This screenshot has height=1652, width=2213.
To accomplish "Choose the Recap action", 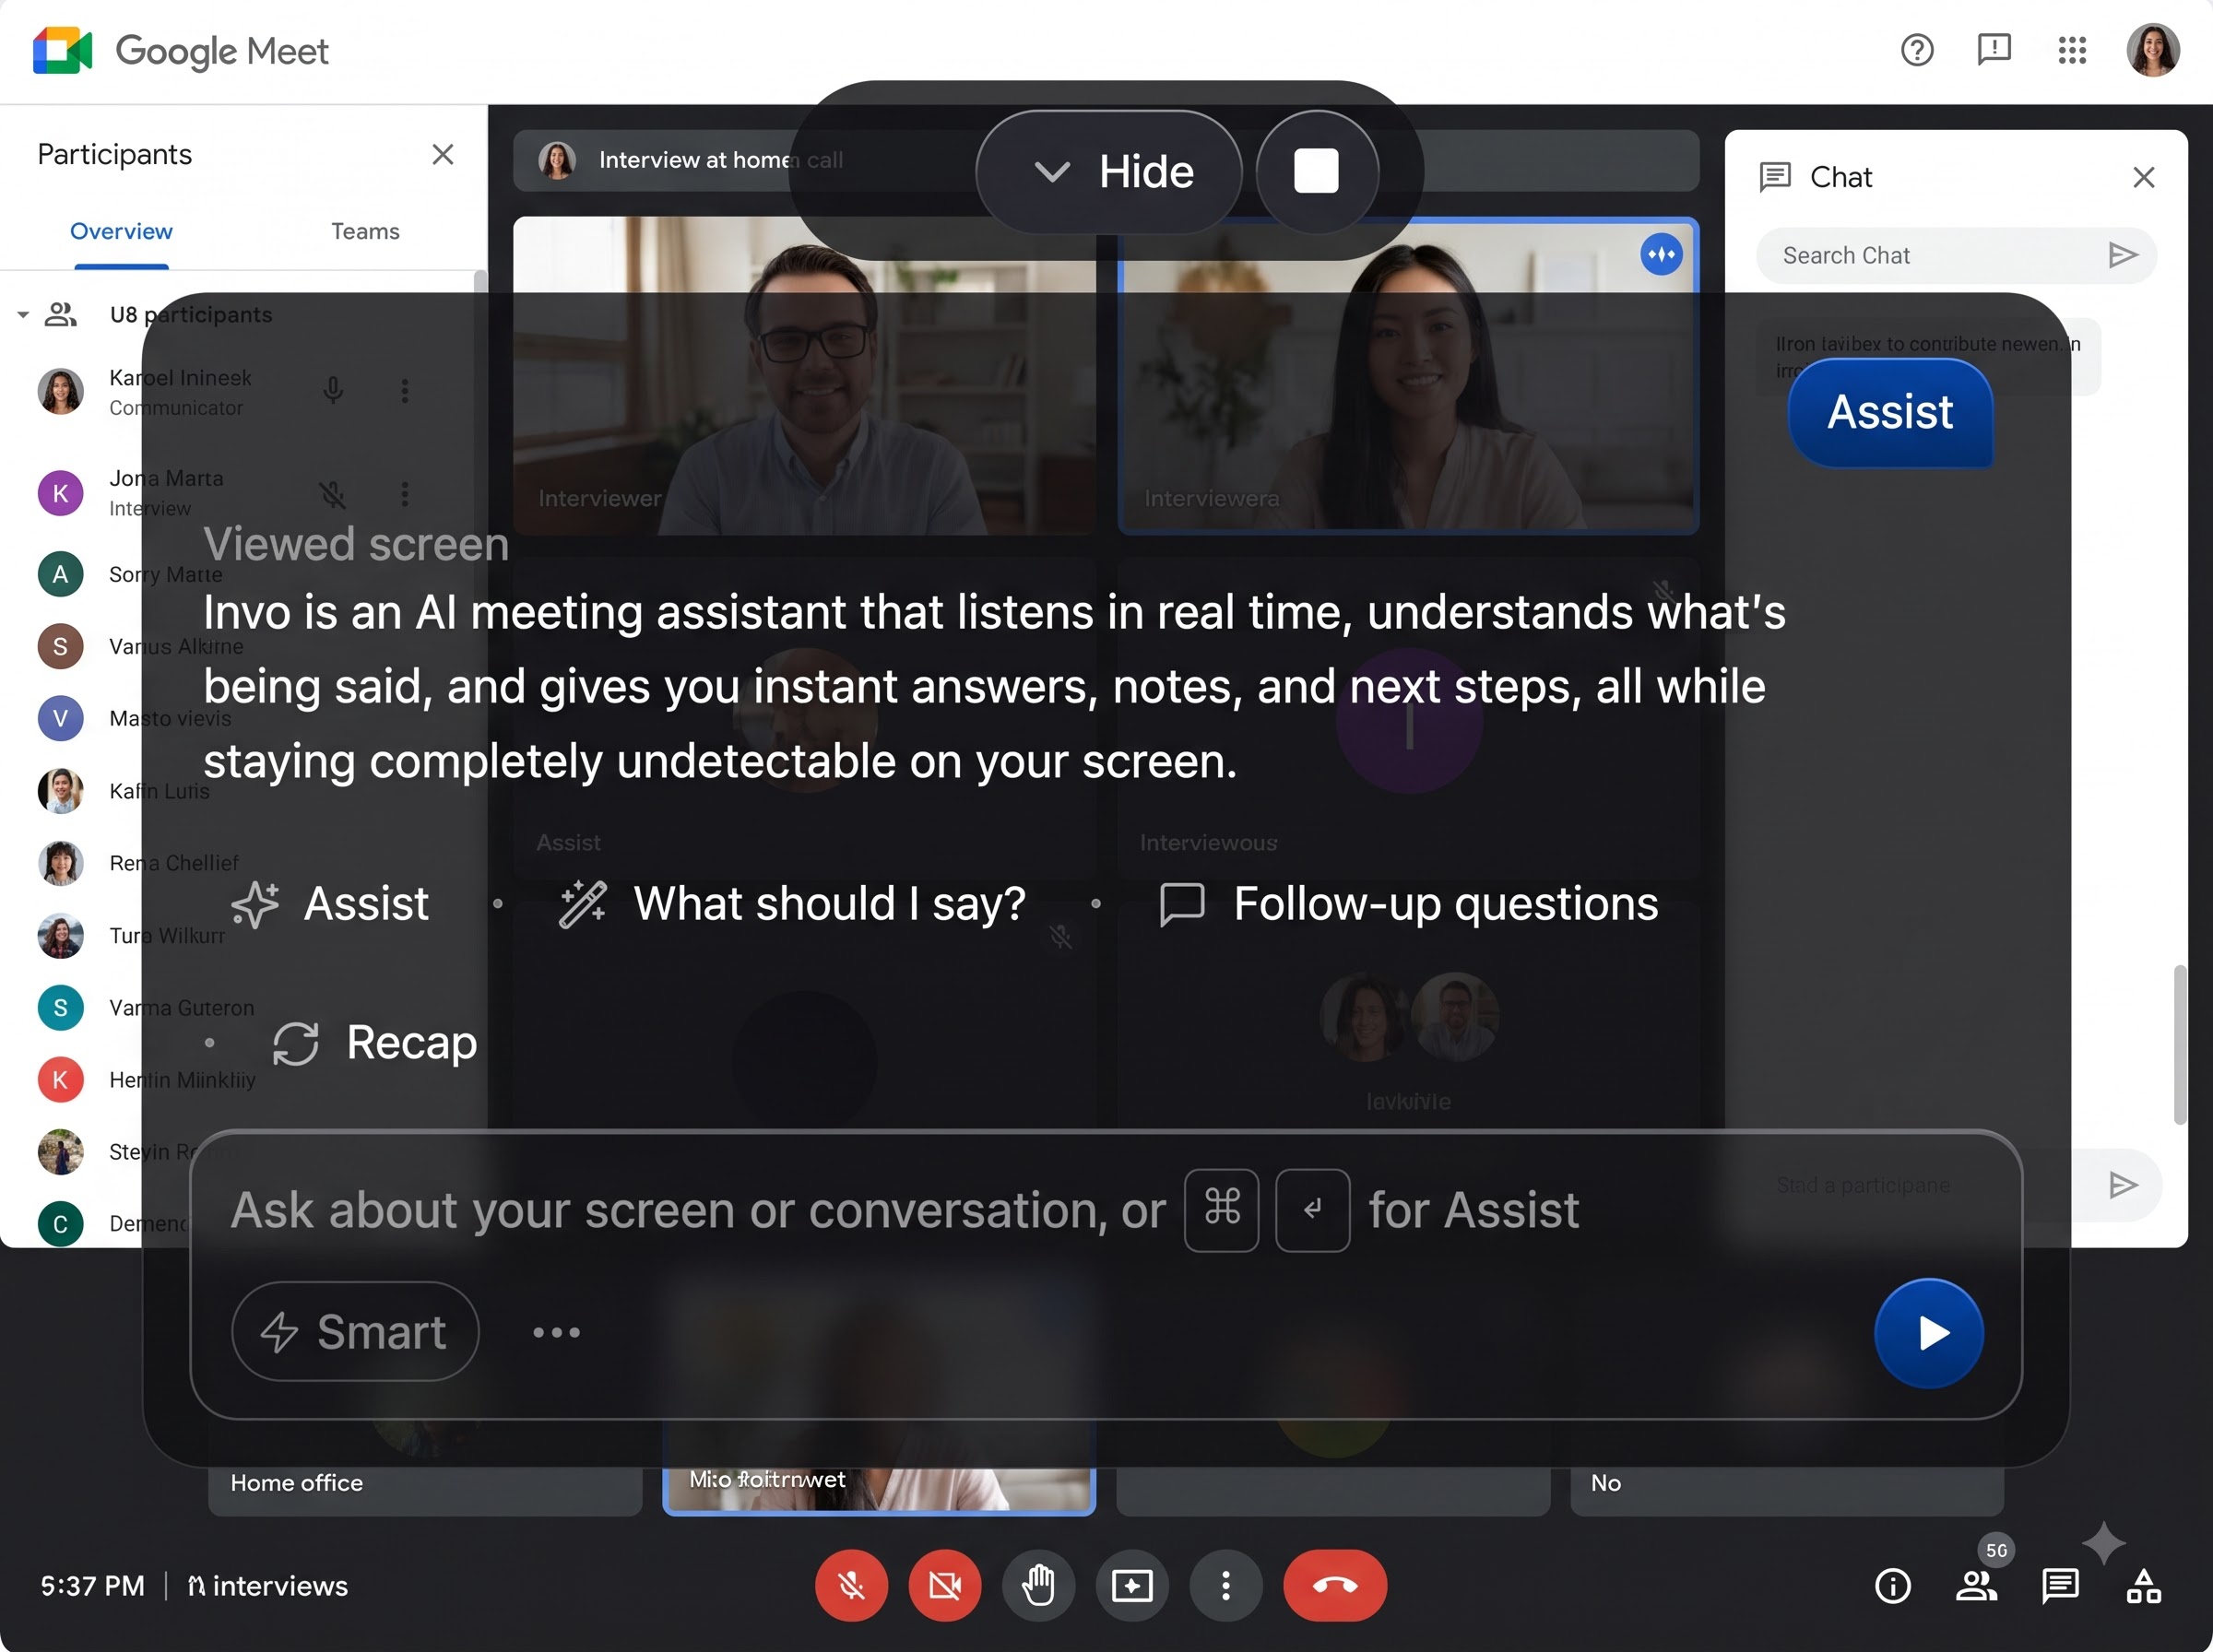I will (x=374, y=1043).
